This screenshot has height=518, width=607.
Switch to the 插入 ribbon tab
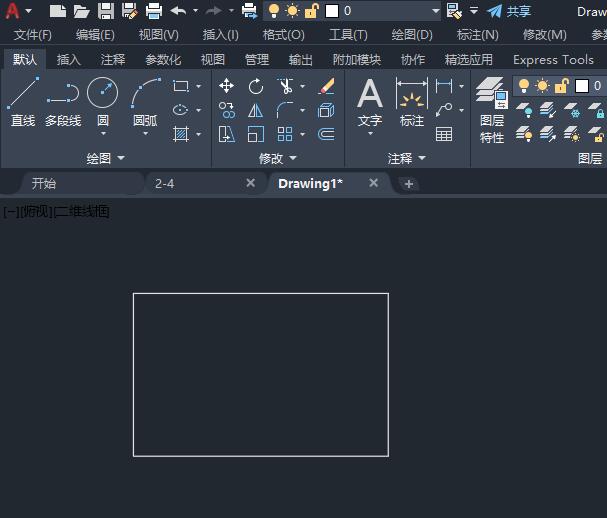tap(69, 60)
